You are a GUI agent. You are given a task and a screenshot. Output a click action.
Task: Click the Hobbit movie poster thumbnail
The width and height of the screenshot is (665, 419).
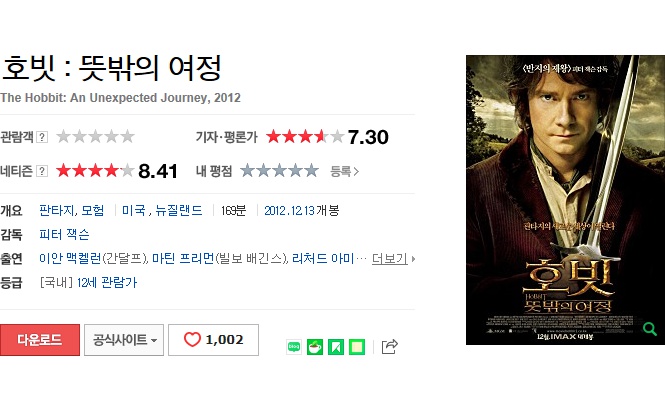tap(565, 200)
